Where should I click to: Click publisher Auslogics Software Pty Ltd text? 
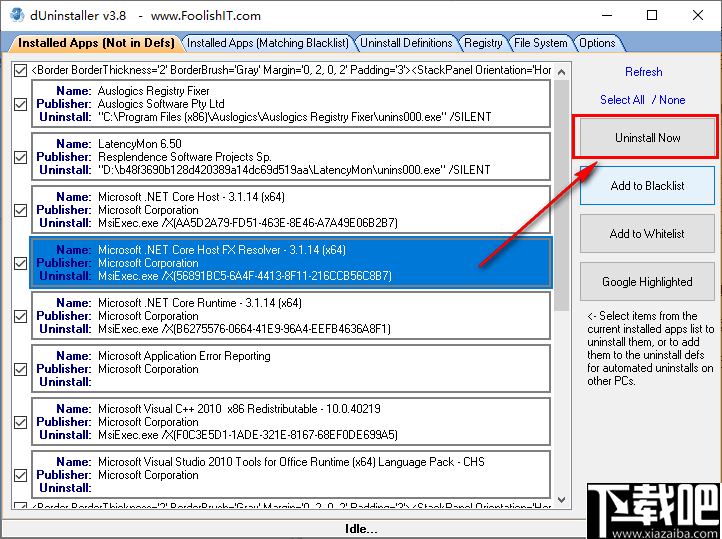click(x=161, y=104)
